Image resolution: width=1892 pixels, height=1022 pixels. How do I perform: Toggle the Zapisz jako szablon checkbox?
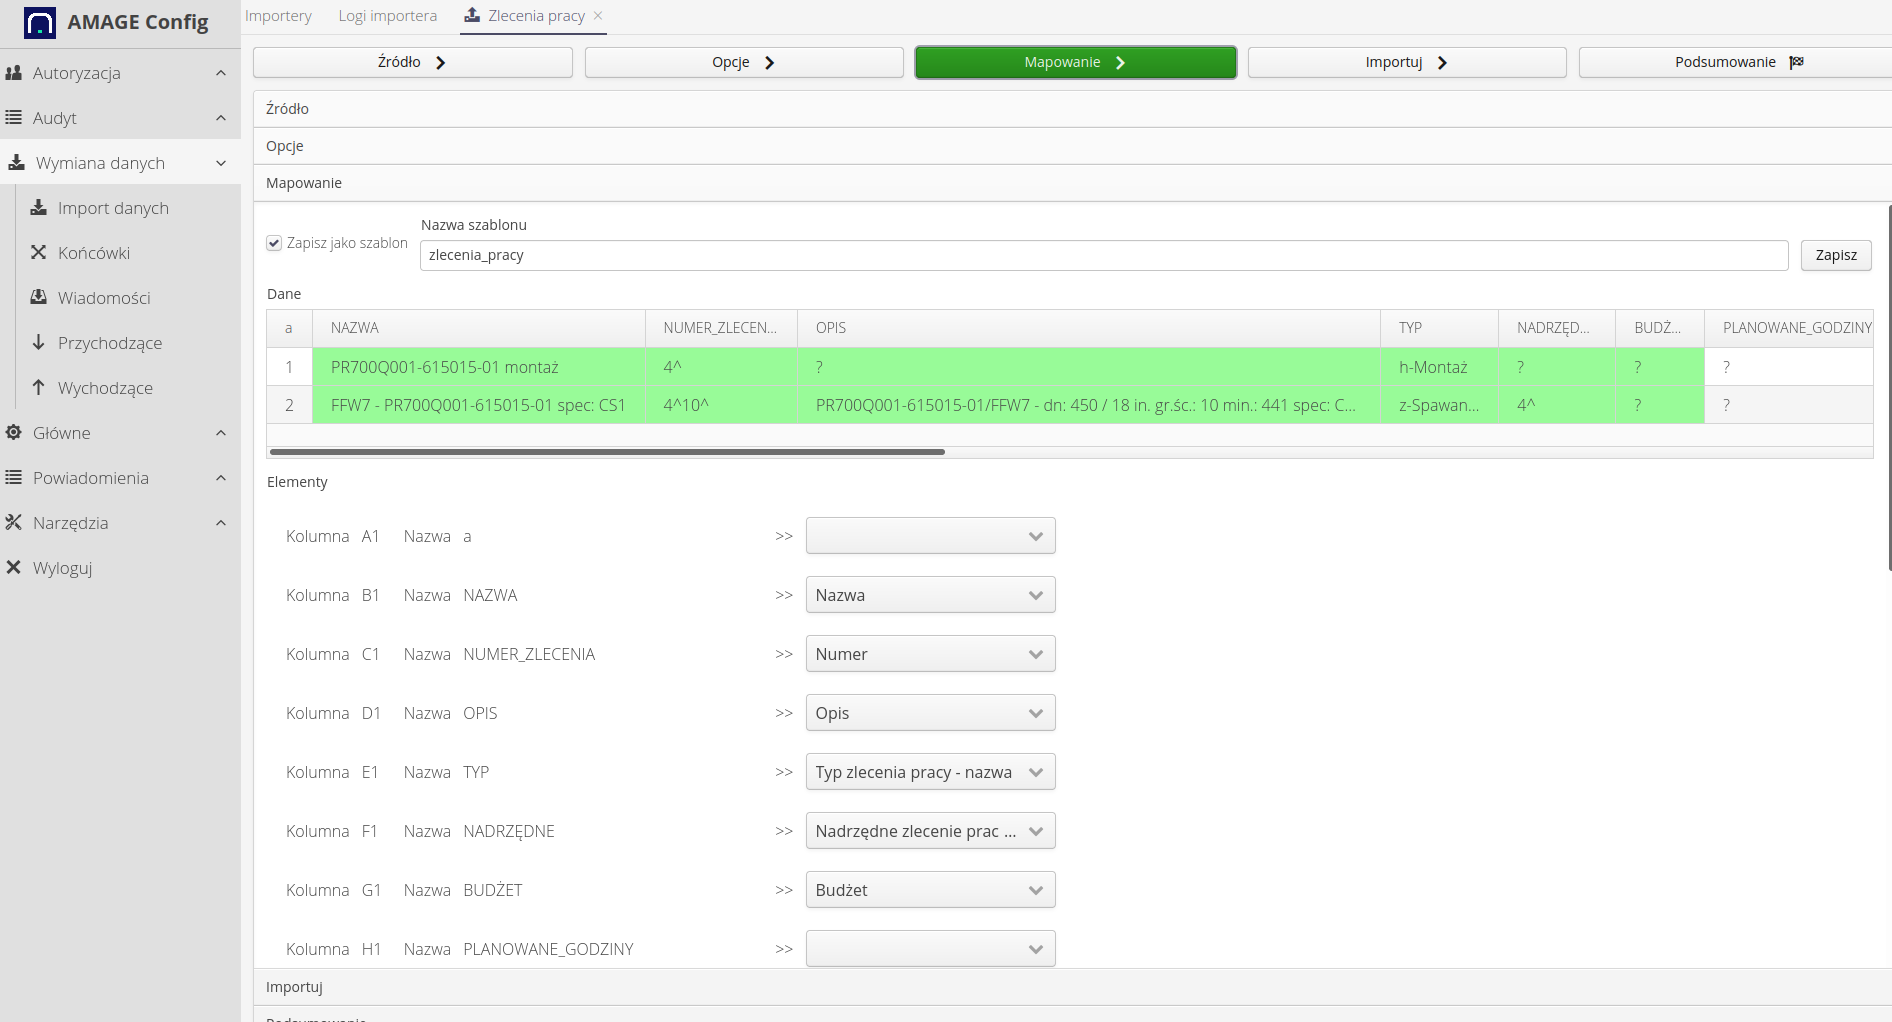tap(274, 243)
